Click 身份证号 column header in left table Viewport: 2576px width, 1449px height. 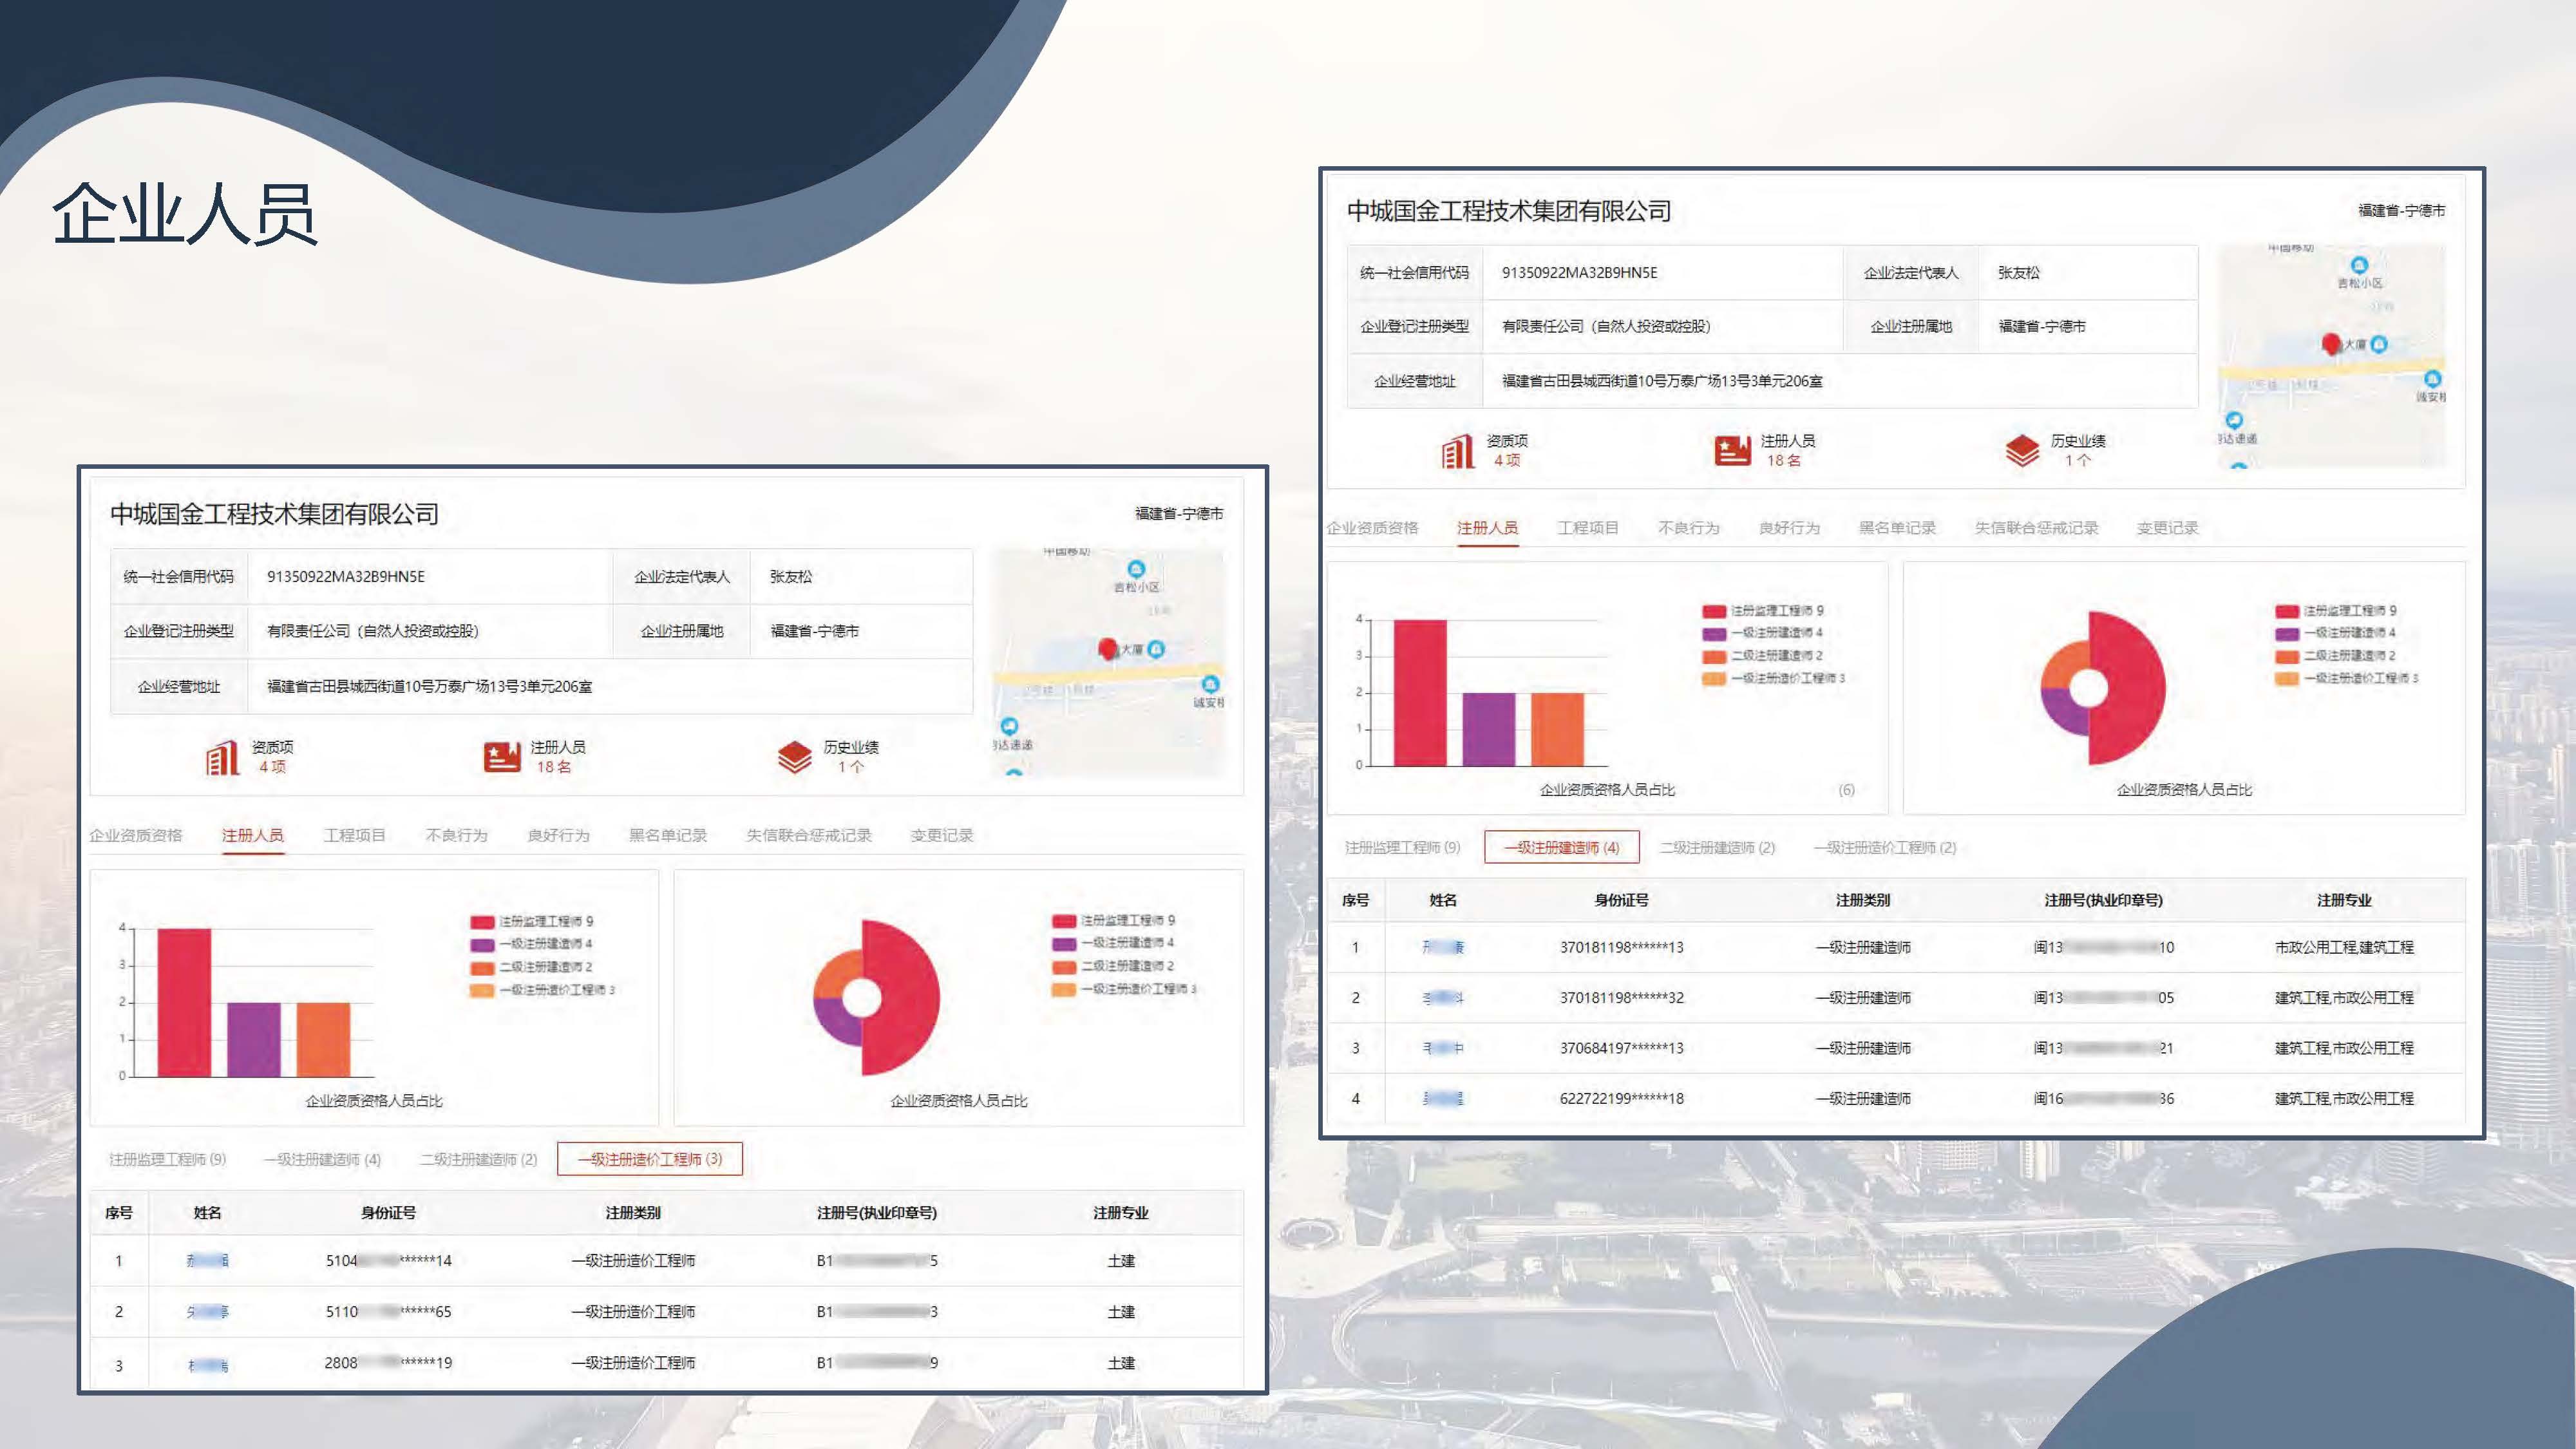click(x=388, y=1212)
